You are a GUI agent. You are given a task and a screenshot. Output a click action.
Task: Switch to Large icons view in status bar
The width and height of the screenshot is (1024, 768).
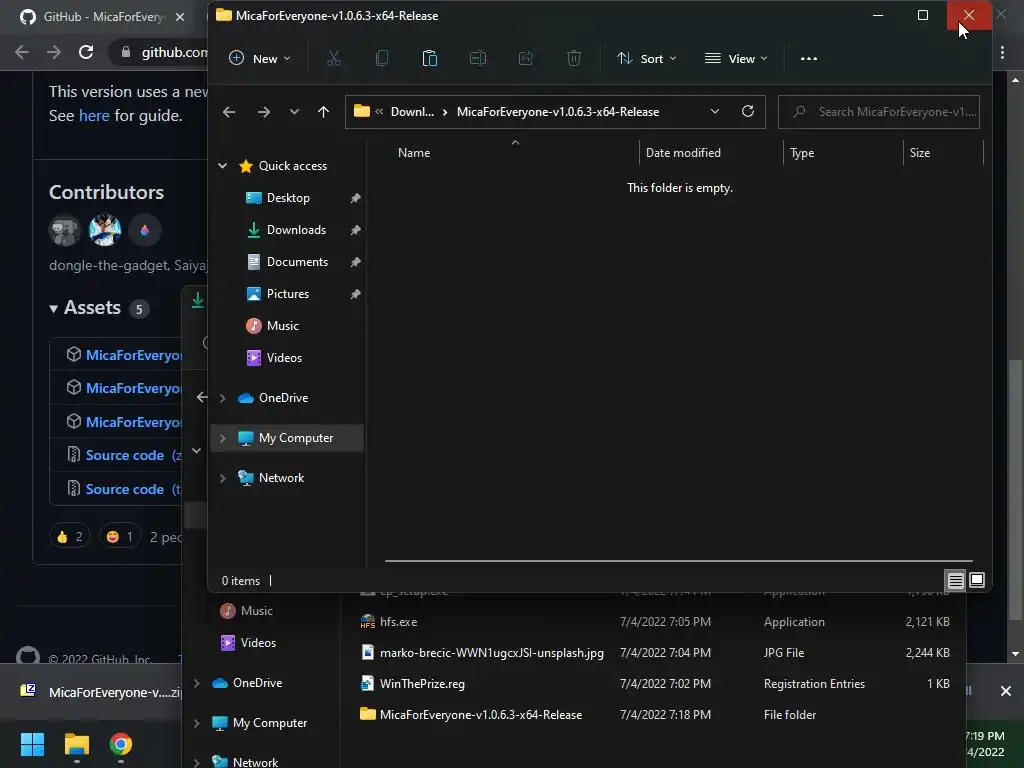point(977,580)
